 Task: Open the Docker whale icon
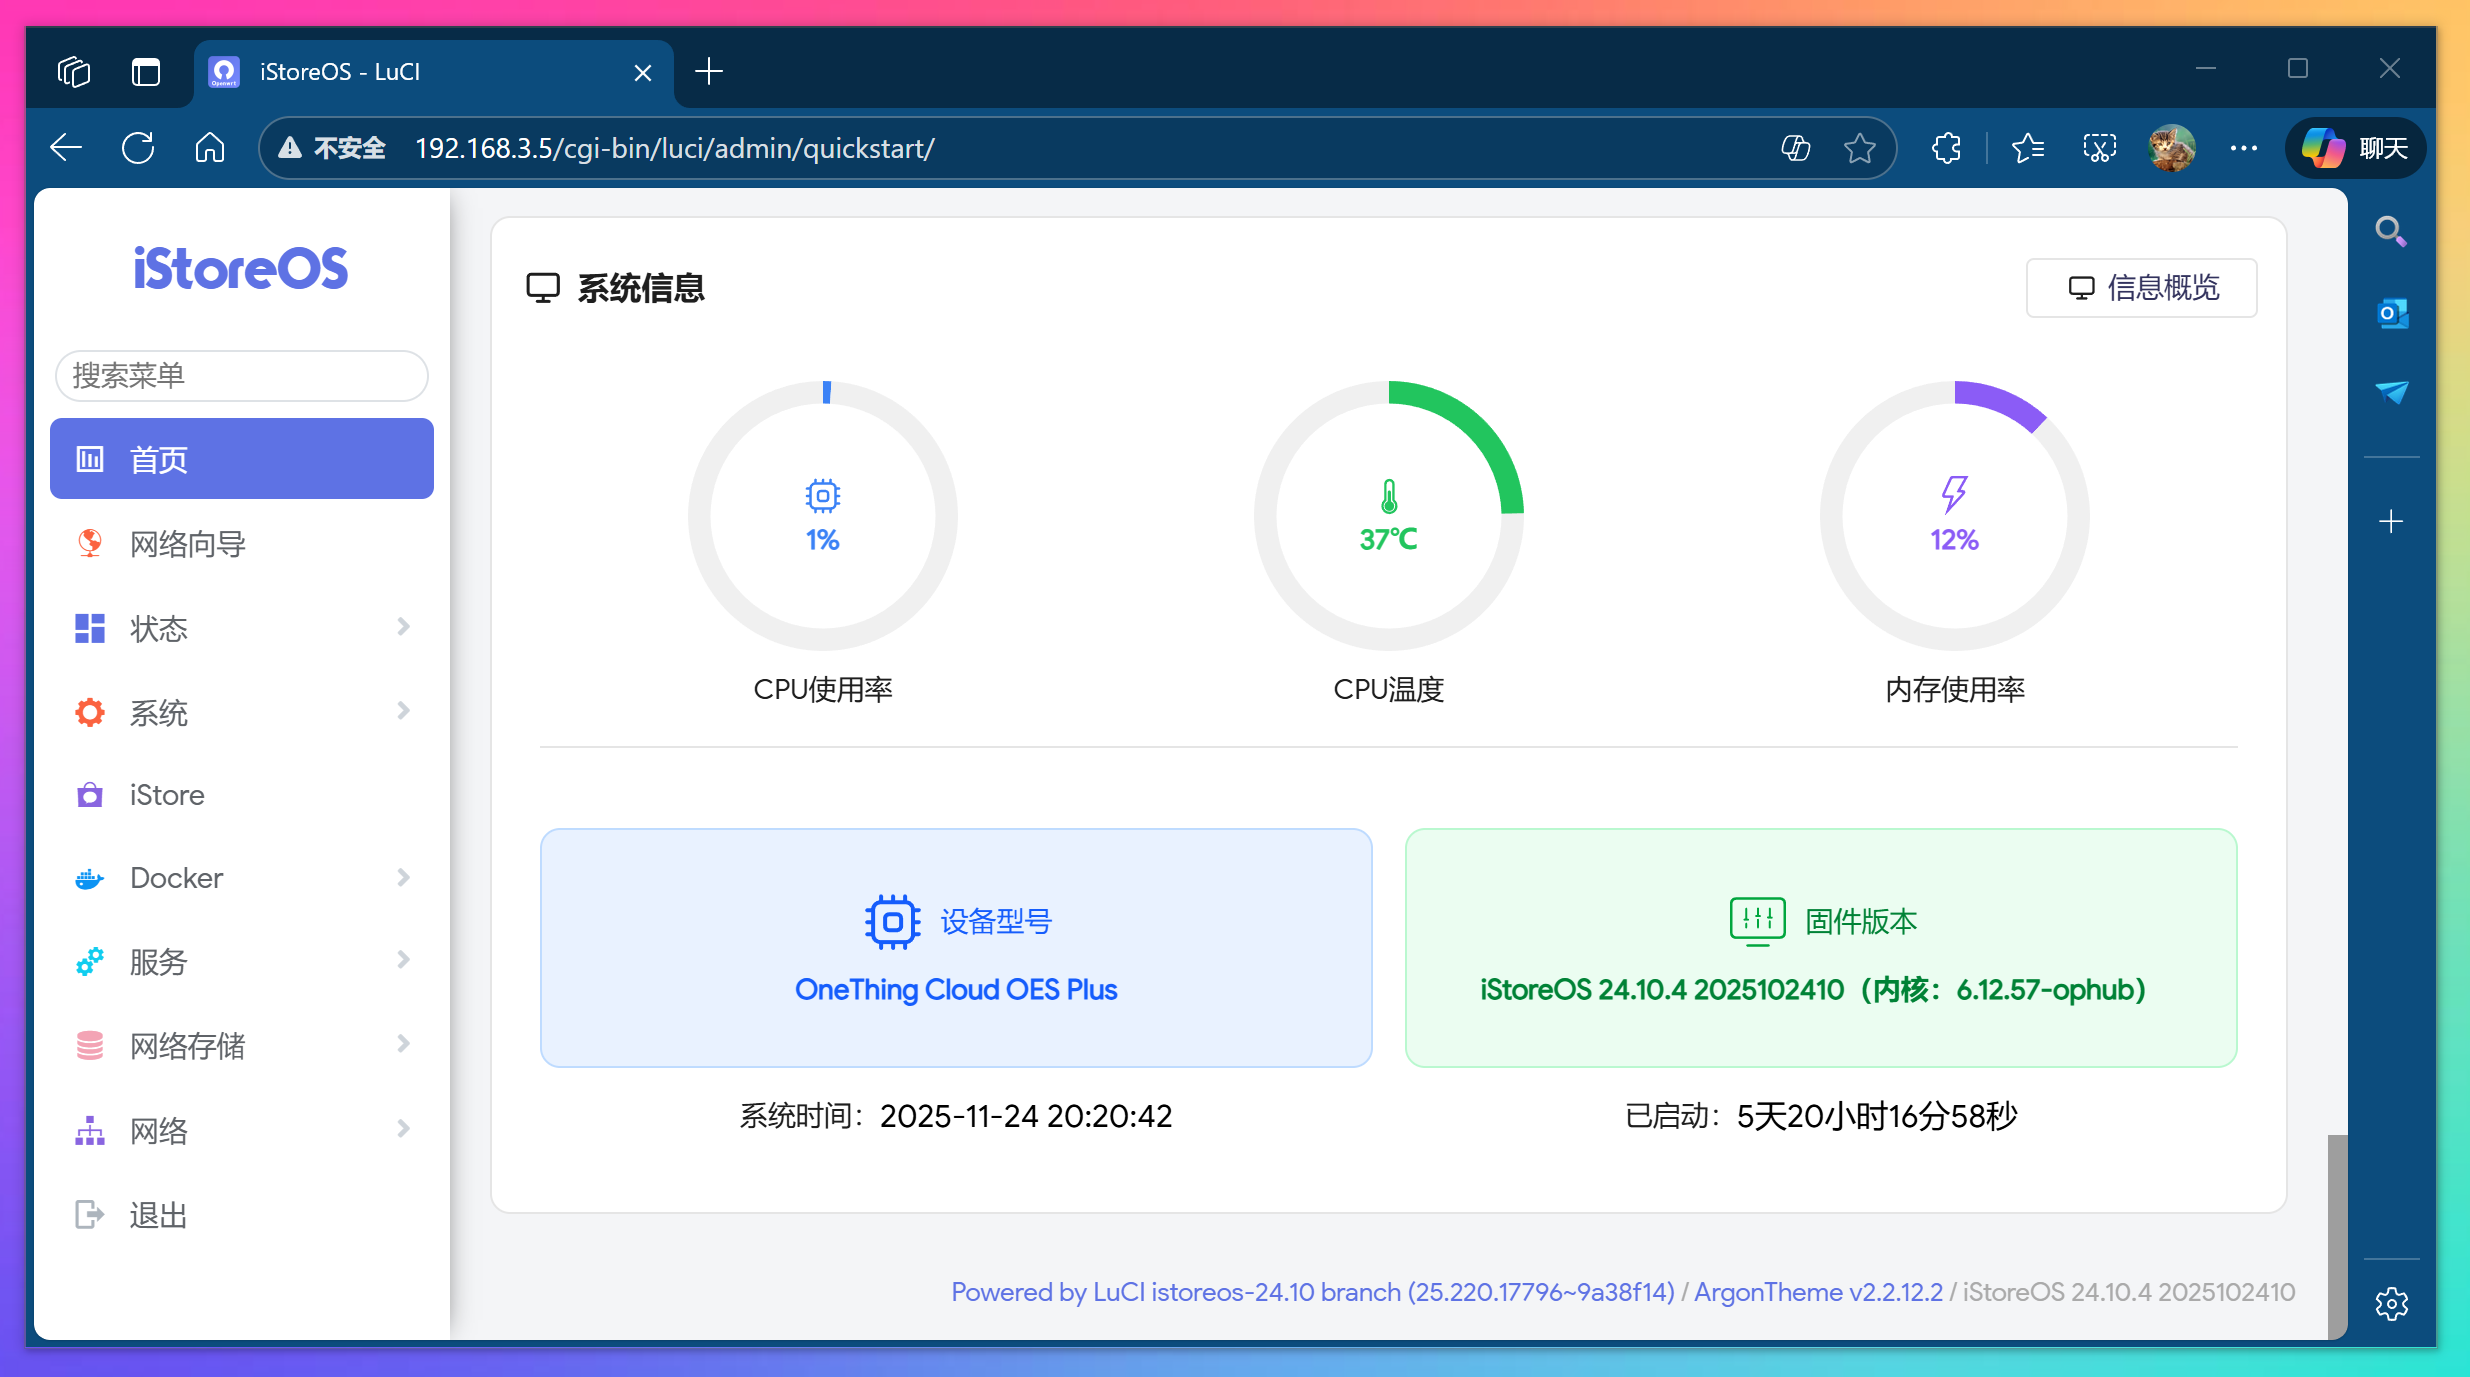(x=89, y=877)
